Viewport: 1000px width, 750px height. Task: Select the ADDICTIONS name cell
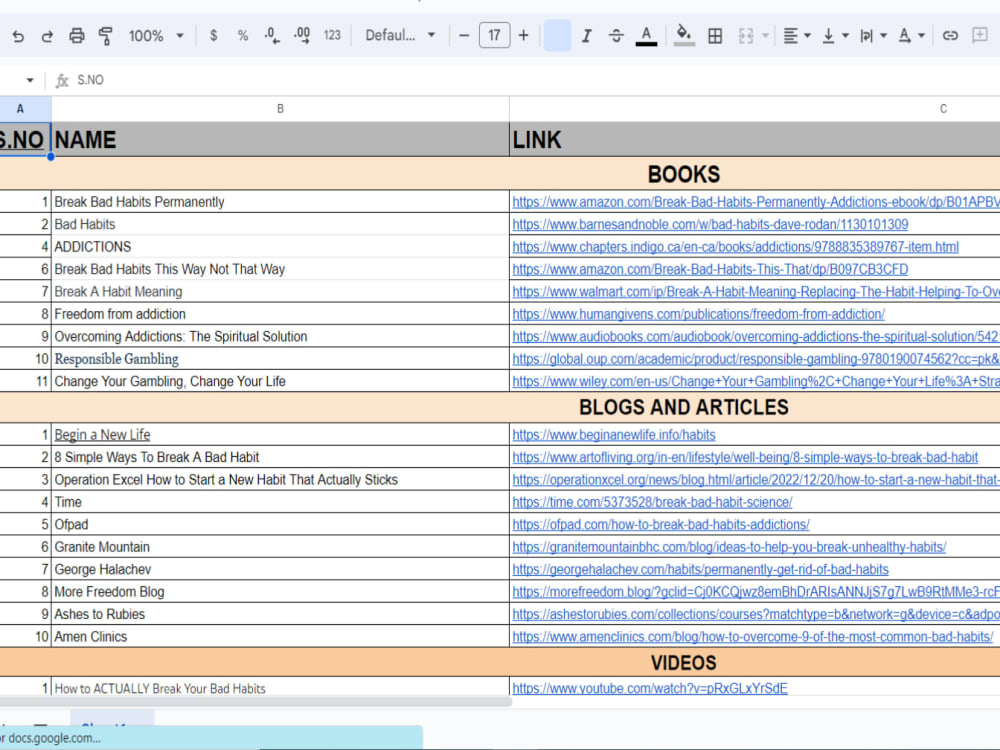280,247
